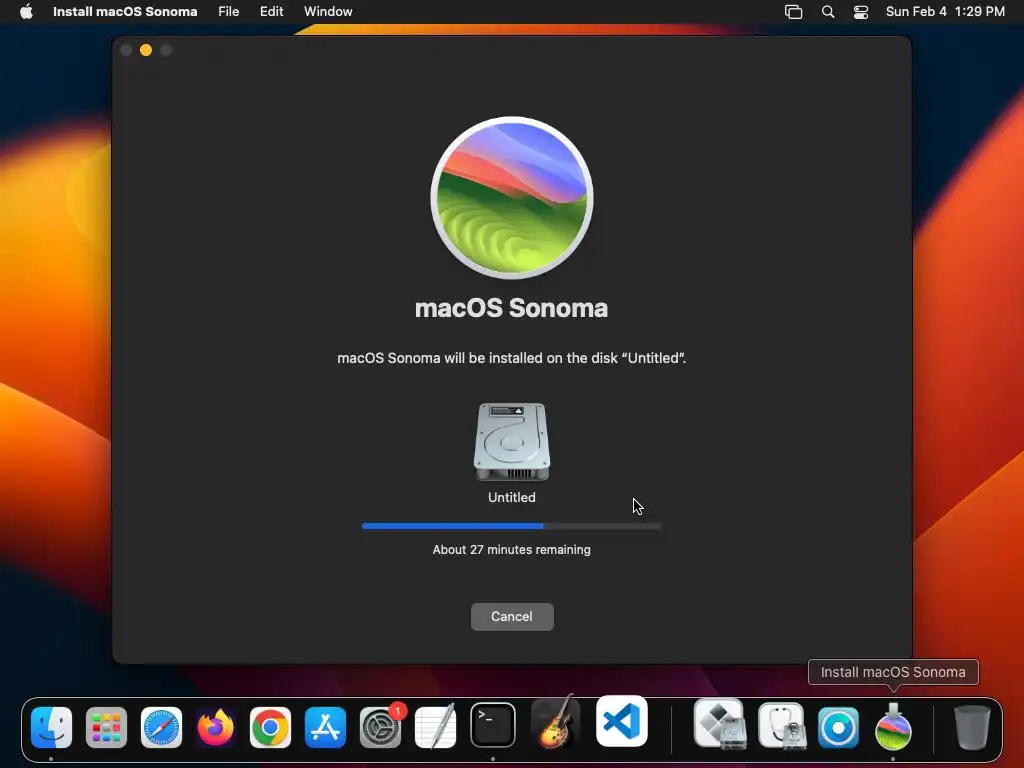
Task: Open Spotlight search in menu bar
Action: point(828,12)
